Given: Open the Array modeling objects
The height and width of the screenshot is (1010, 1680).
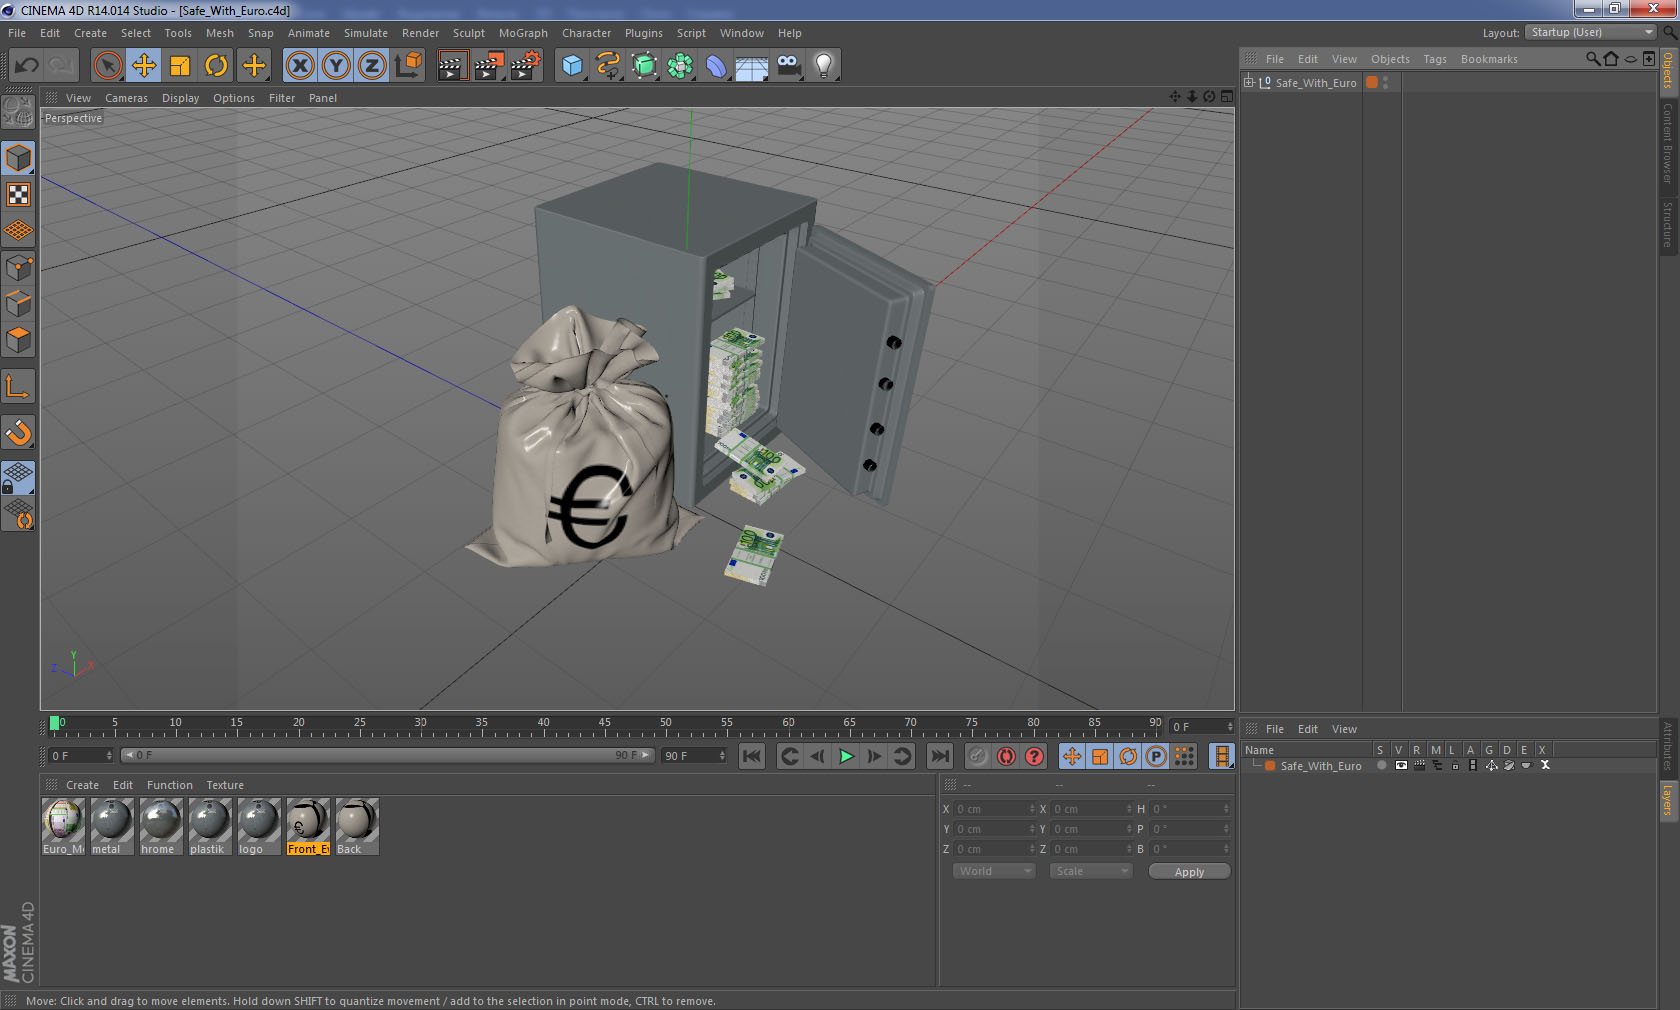Looking at the screenshot, I should (680, 66).
